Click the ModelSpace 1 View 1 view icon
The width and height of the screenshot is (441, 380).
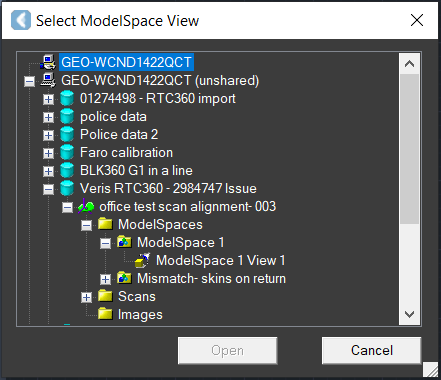coord(143,260)
